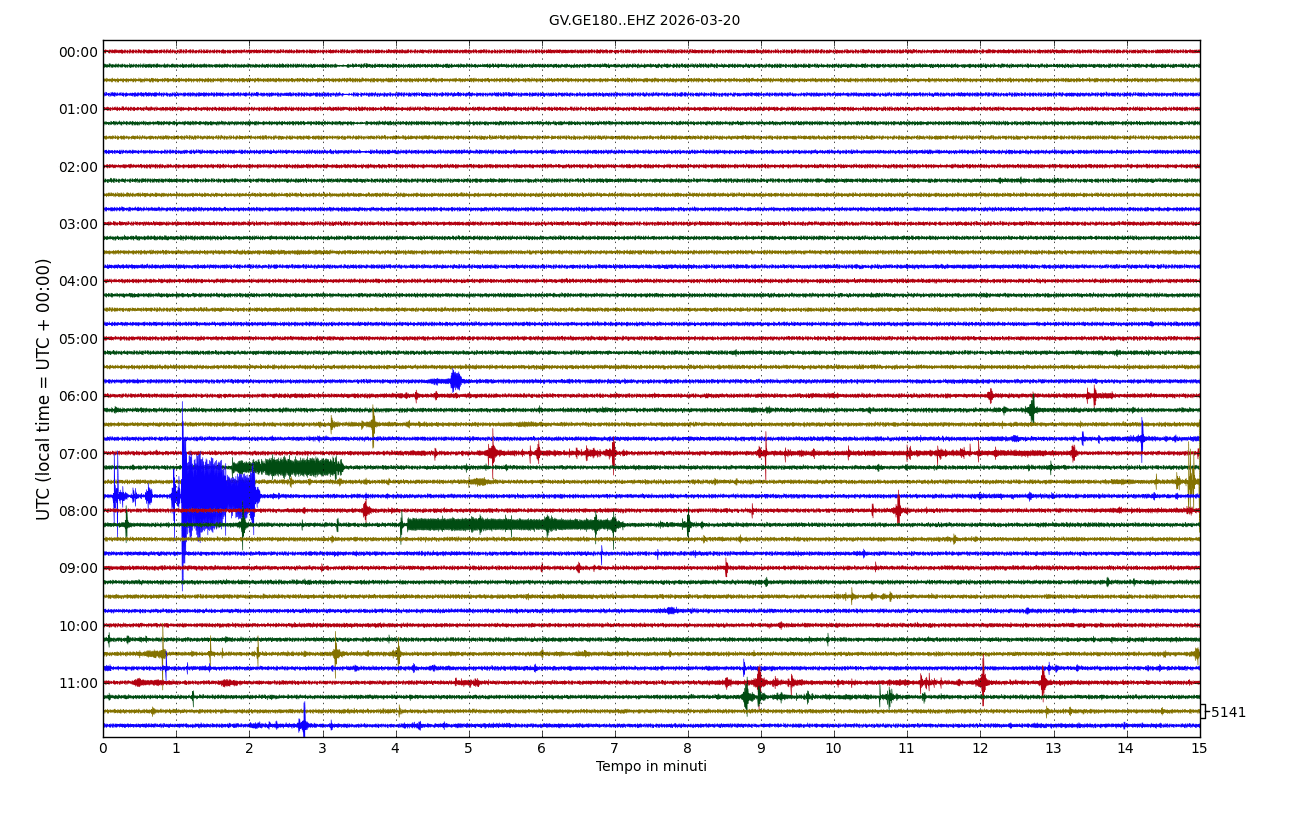
Task: Select the 00:00 time tick label
Action: (x=78, y=52)
